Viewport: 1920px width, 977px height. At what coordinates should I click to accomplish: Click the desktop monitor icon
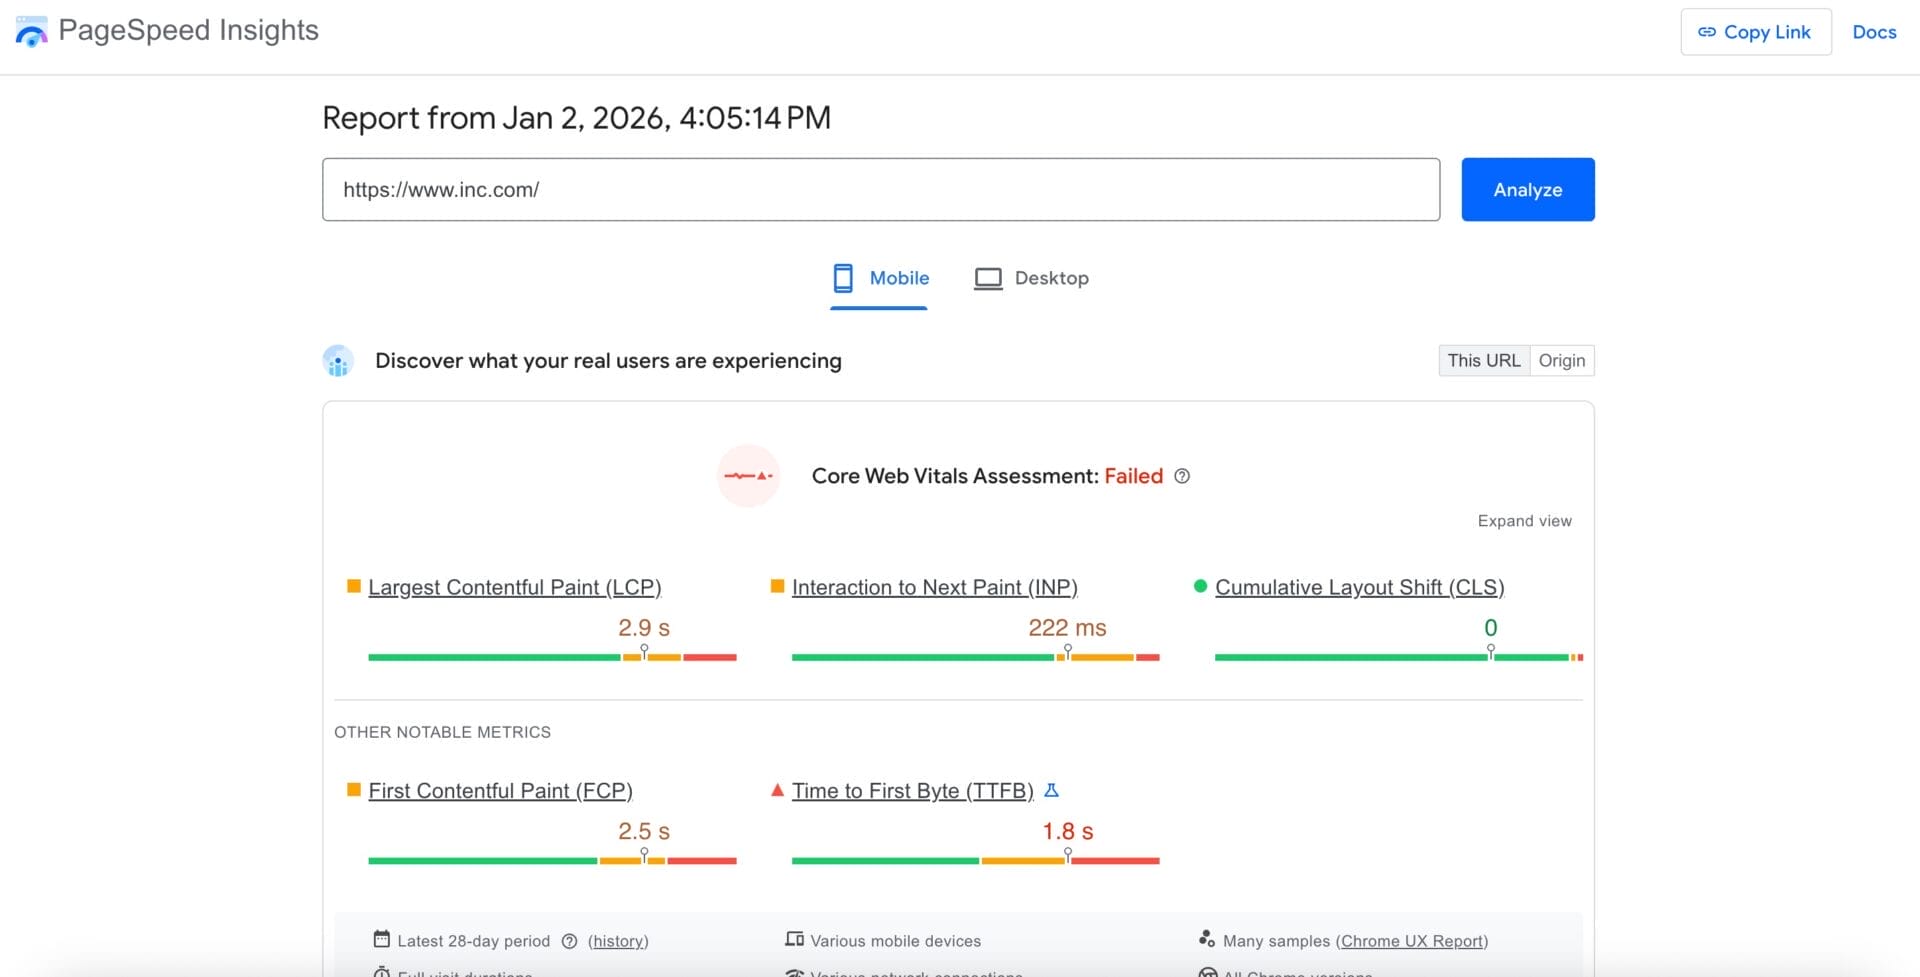point(988,279)
